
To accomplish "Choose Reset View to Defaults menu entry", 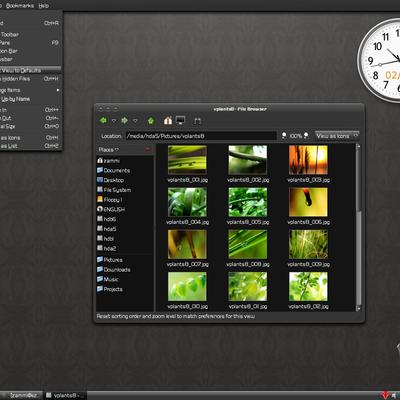I will pyautogui.click(x=31, y=70).
